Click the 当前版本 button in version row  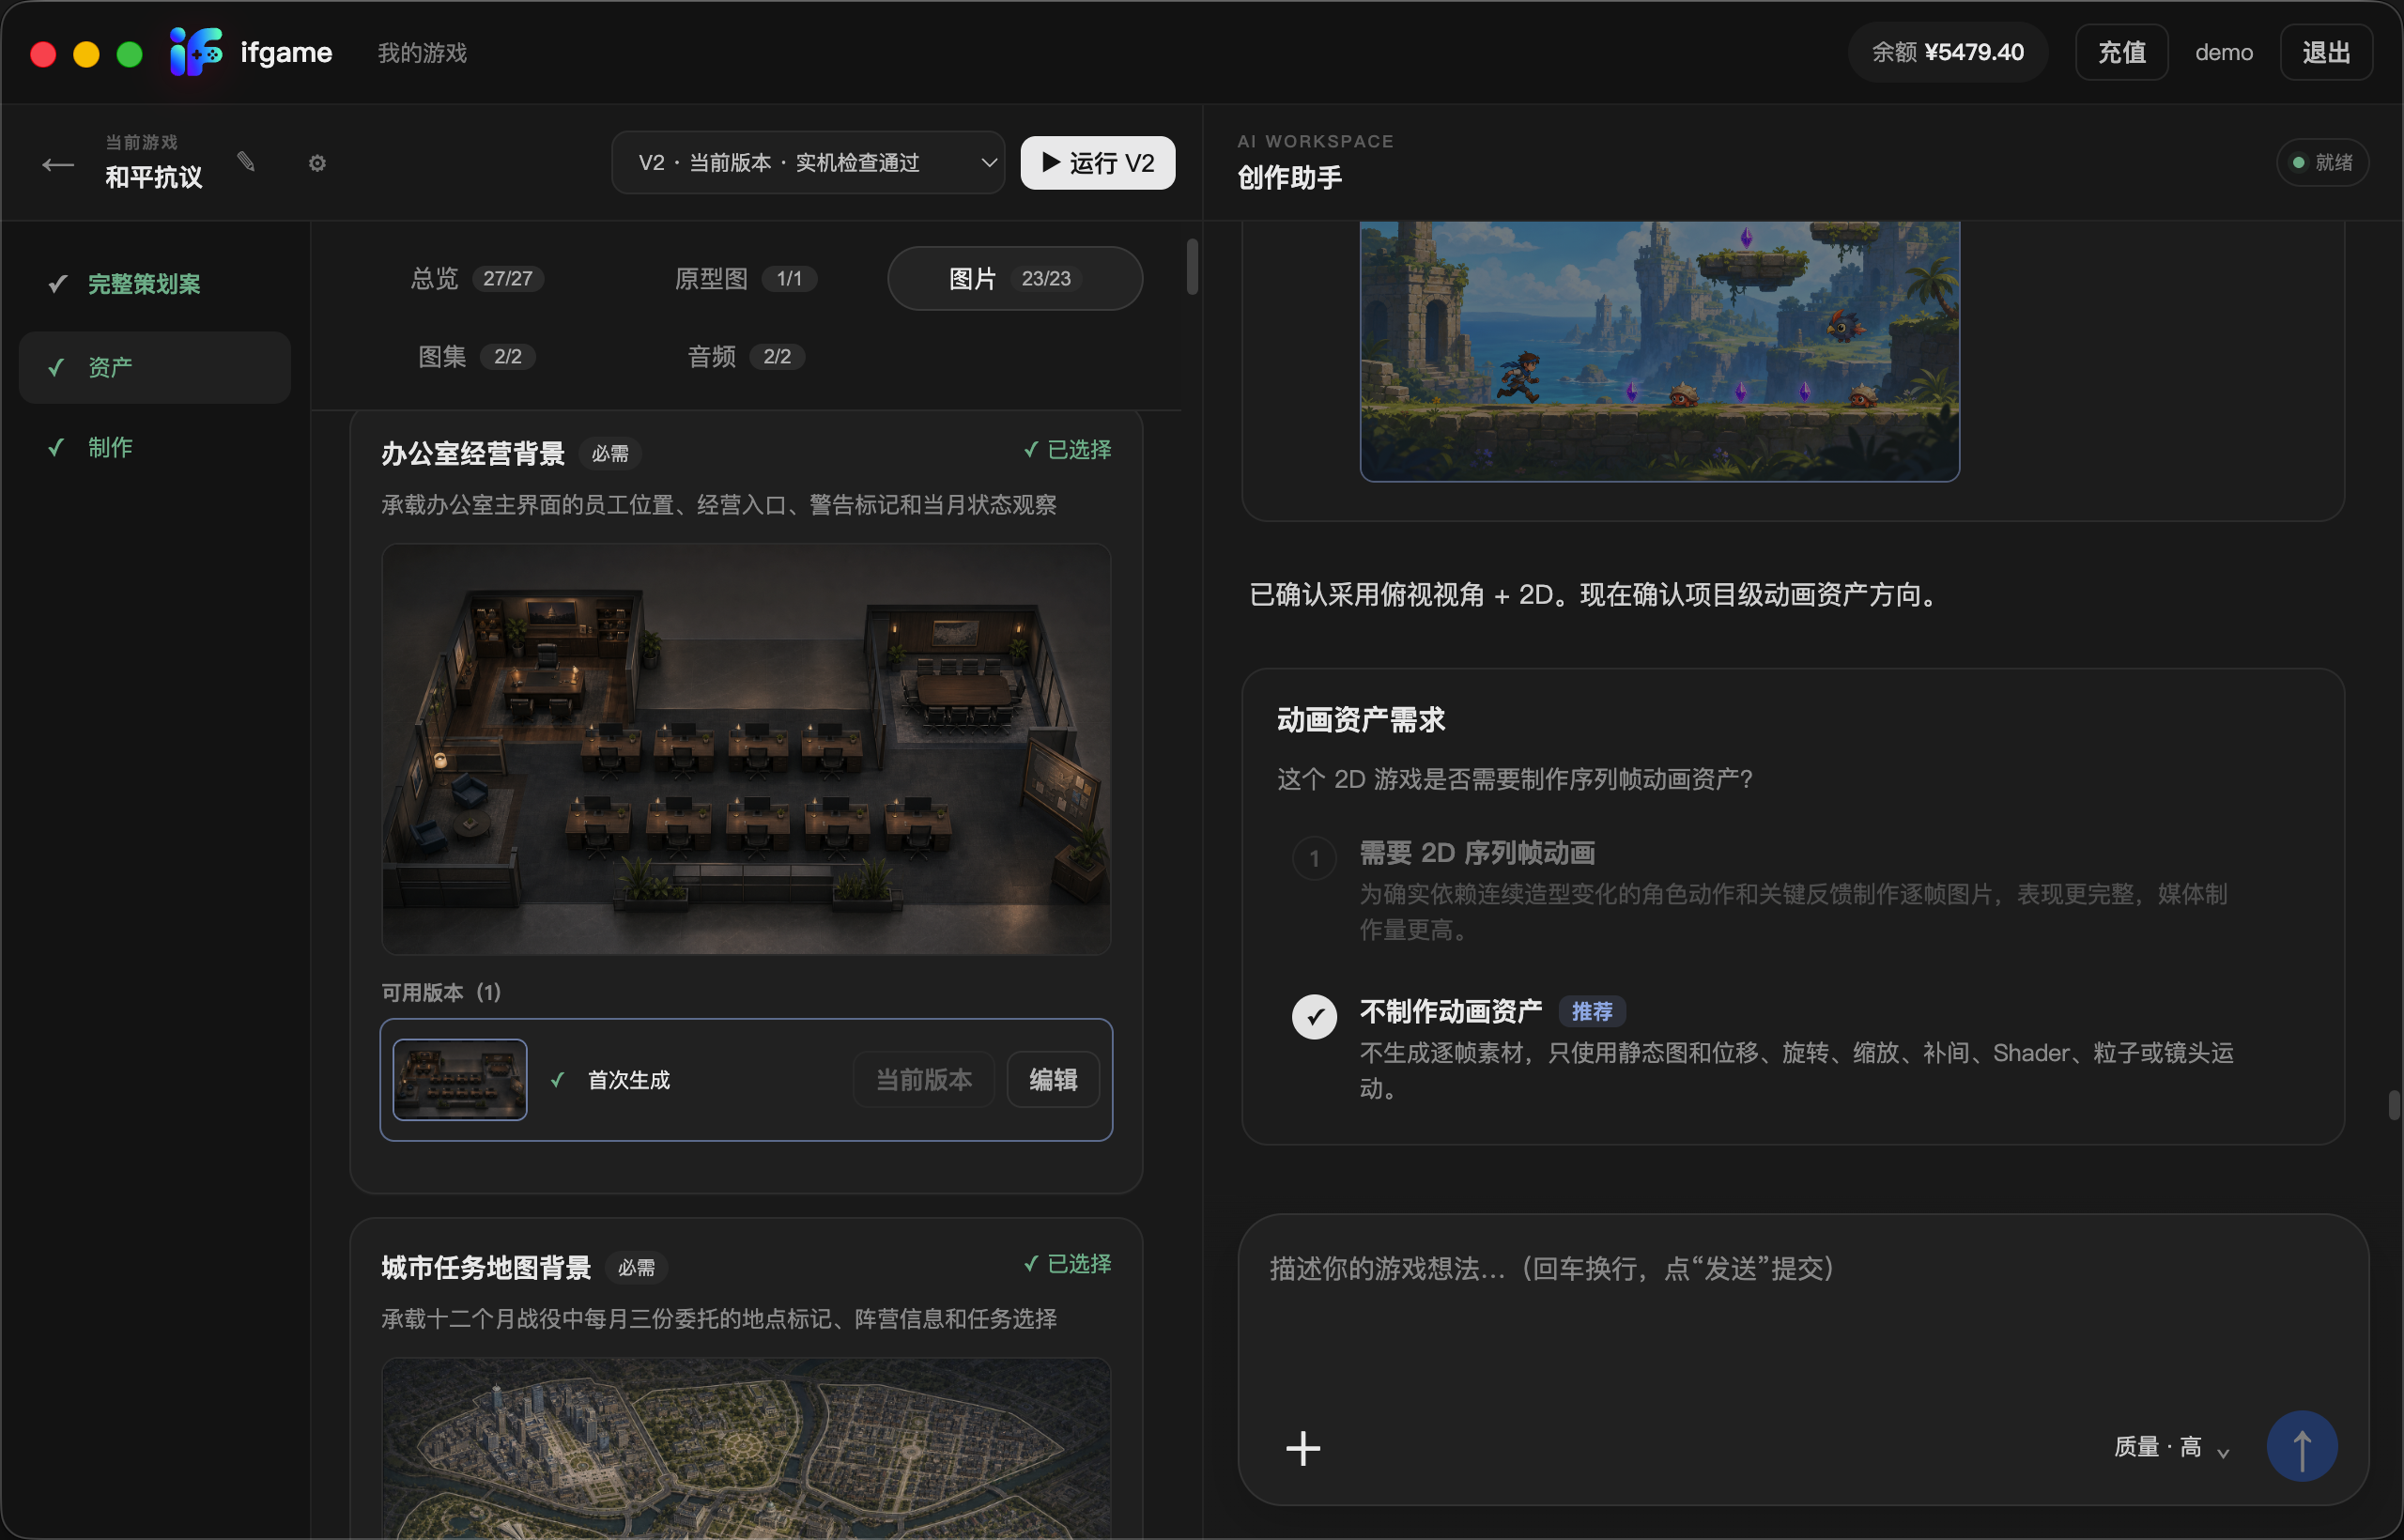tap(924, 1080)
